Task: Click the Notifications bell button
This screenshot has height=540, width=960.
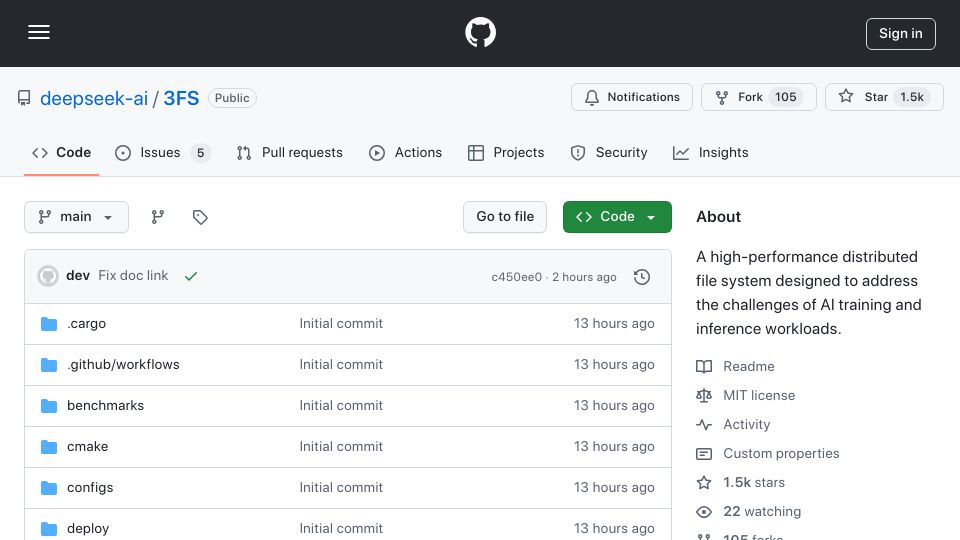Action: coord(631,97)
